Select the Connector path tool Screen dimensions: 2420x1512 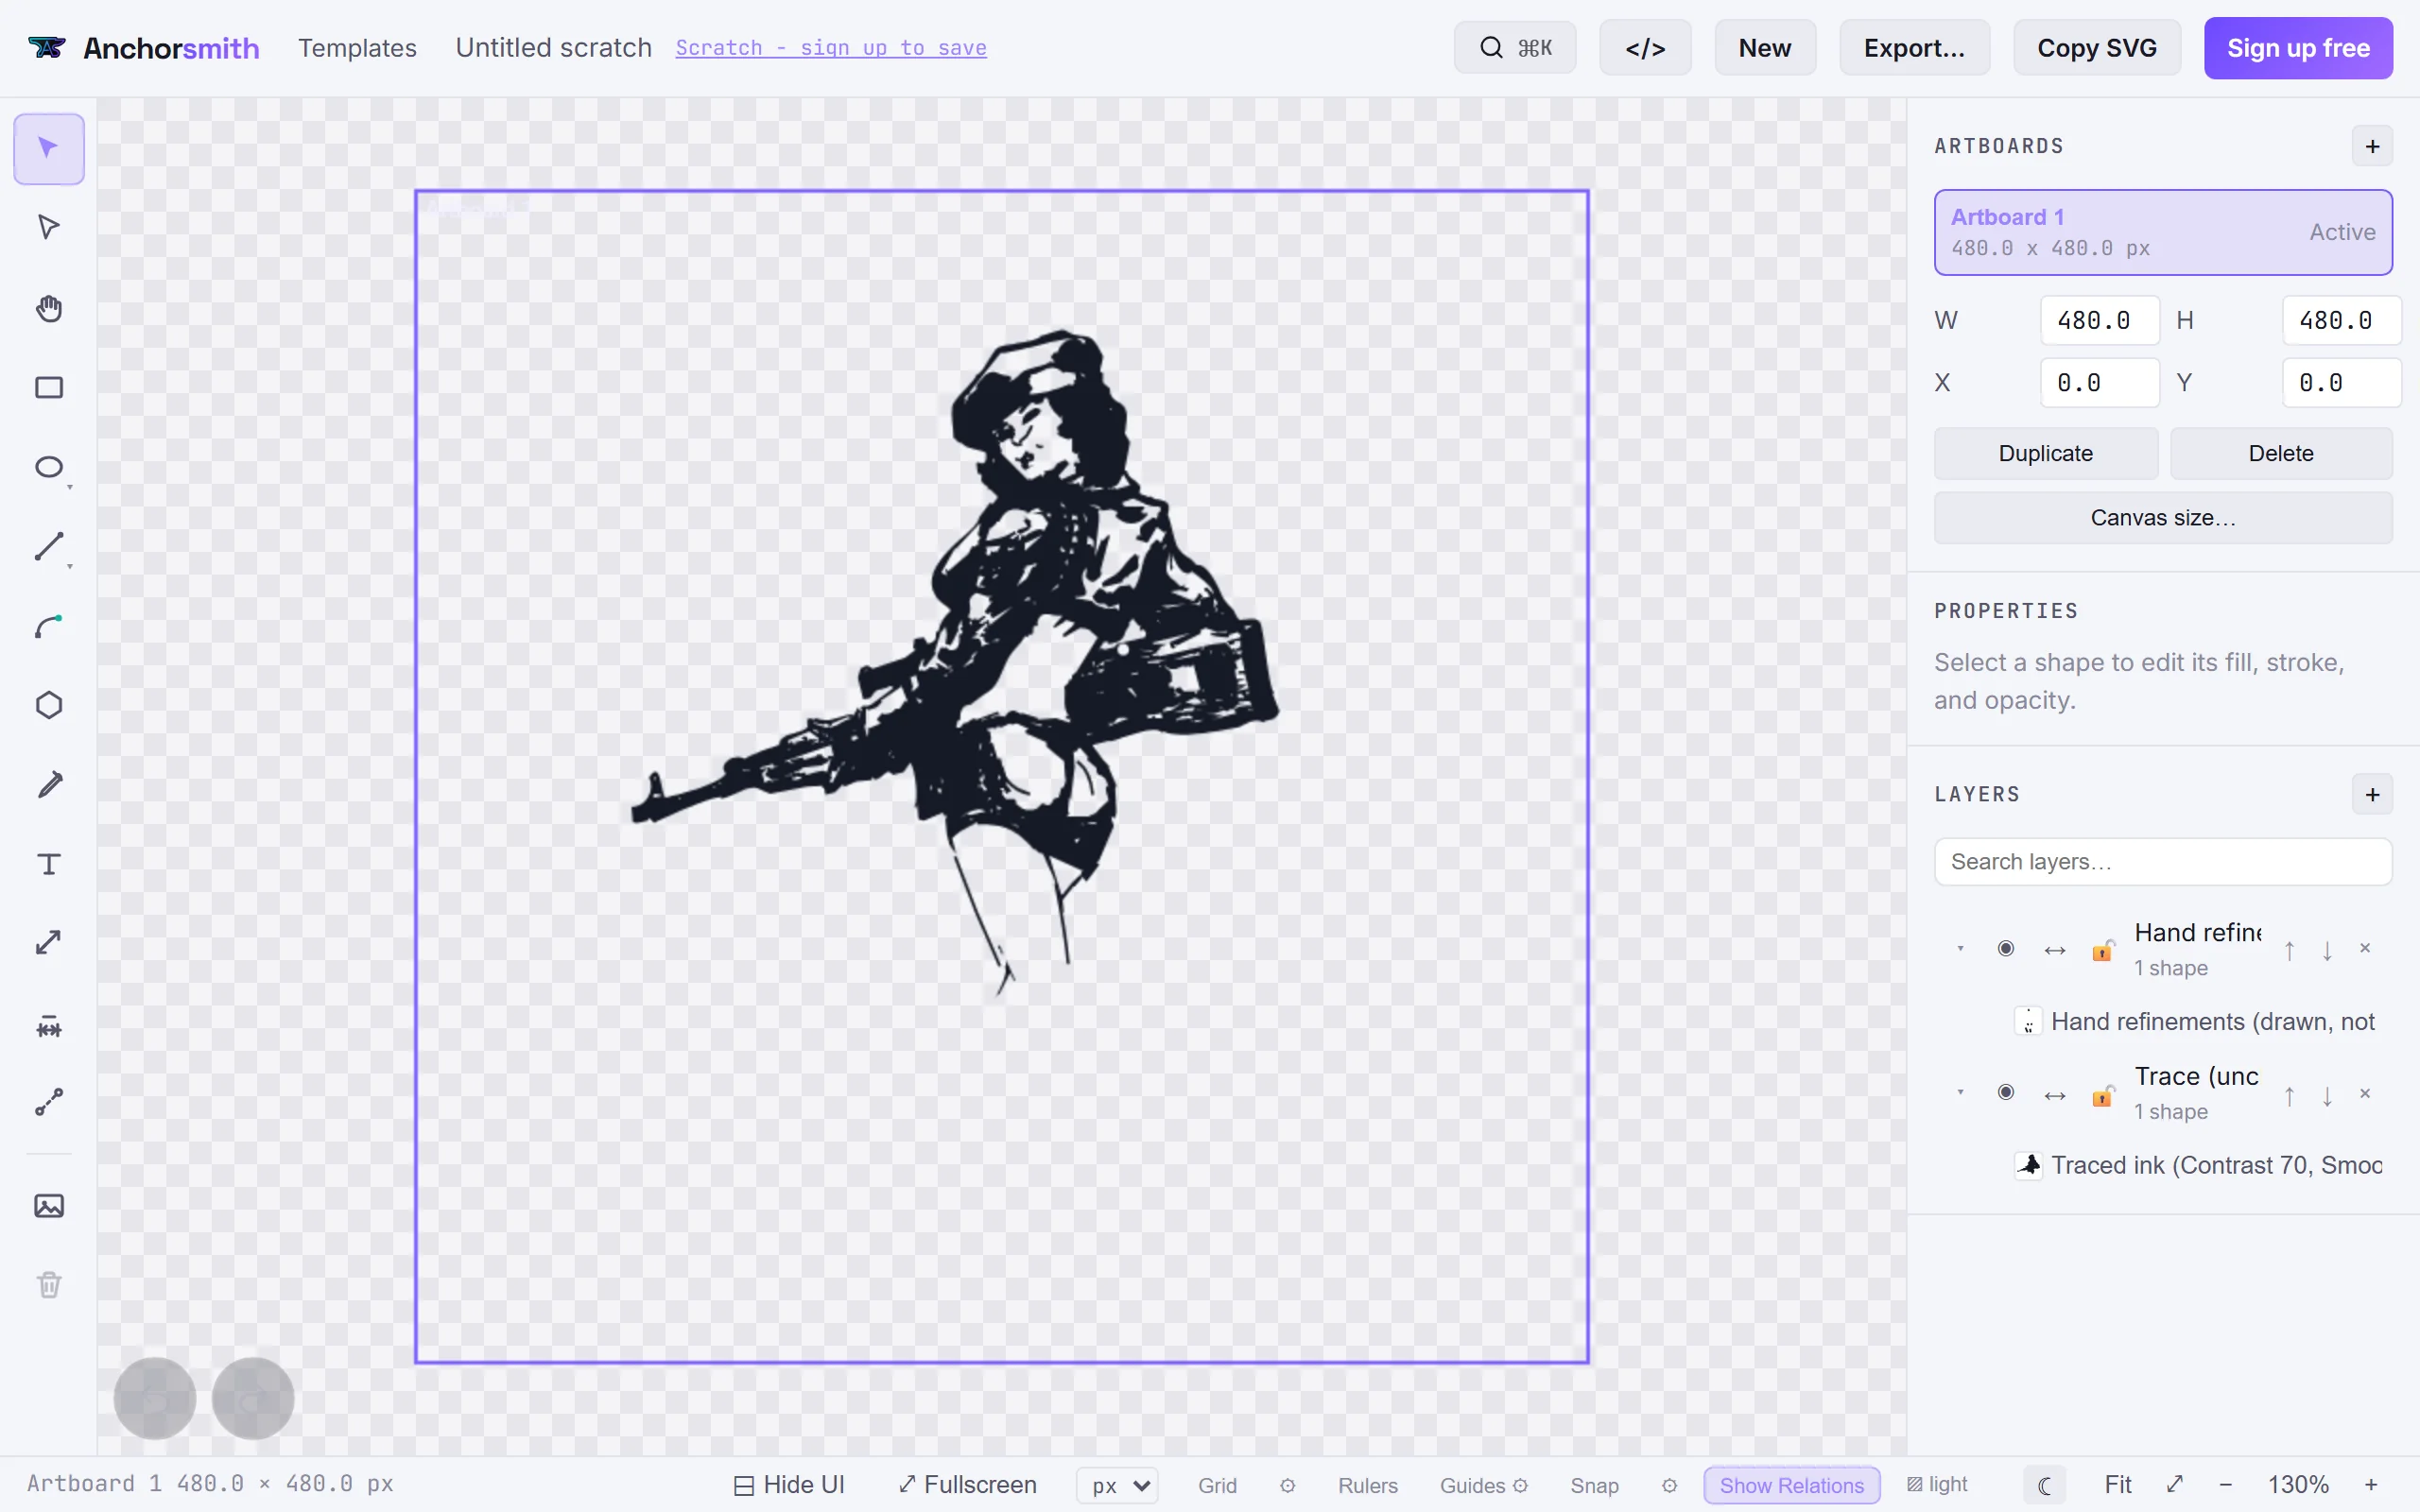pyautogui.click(x=48, y=1102)
